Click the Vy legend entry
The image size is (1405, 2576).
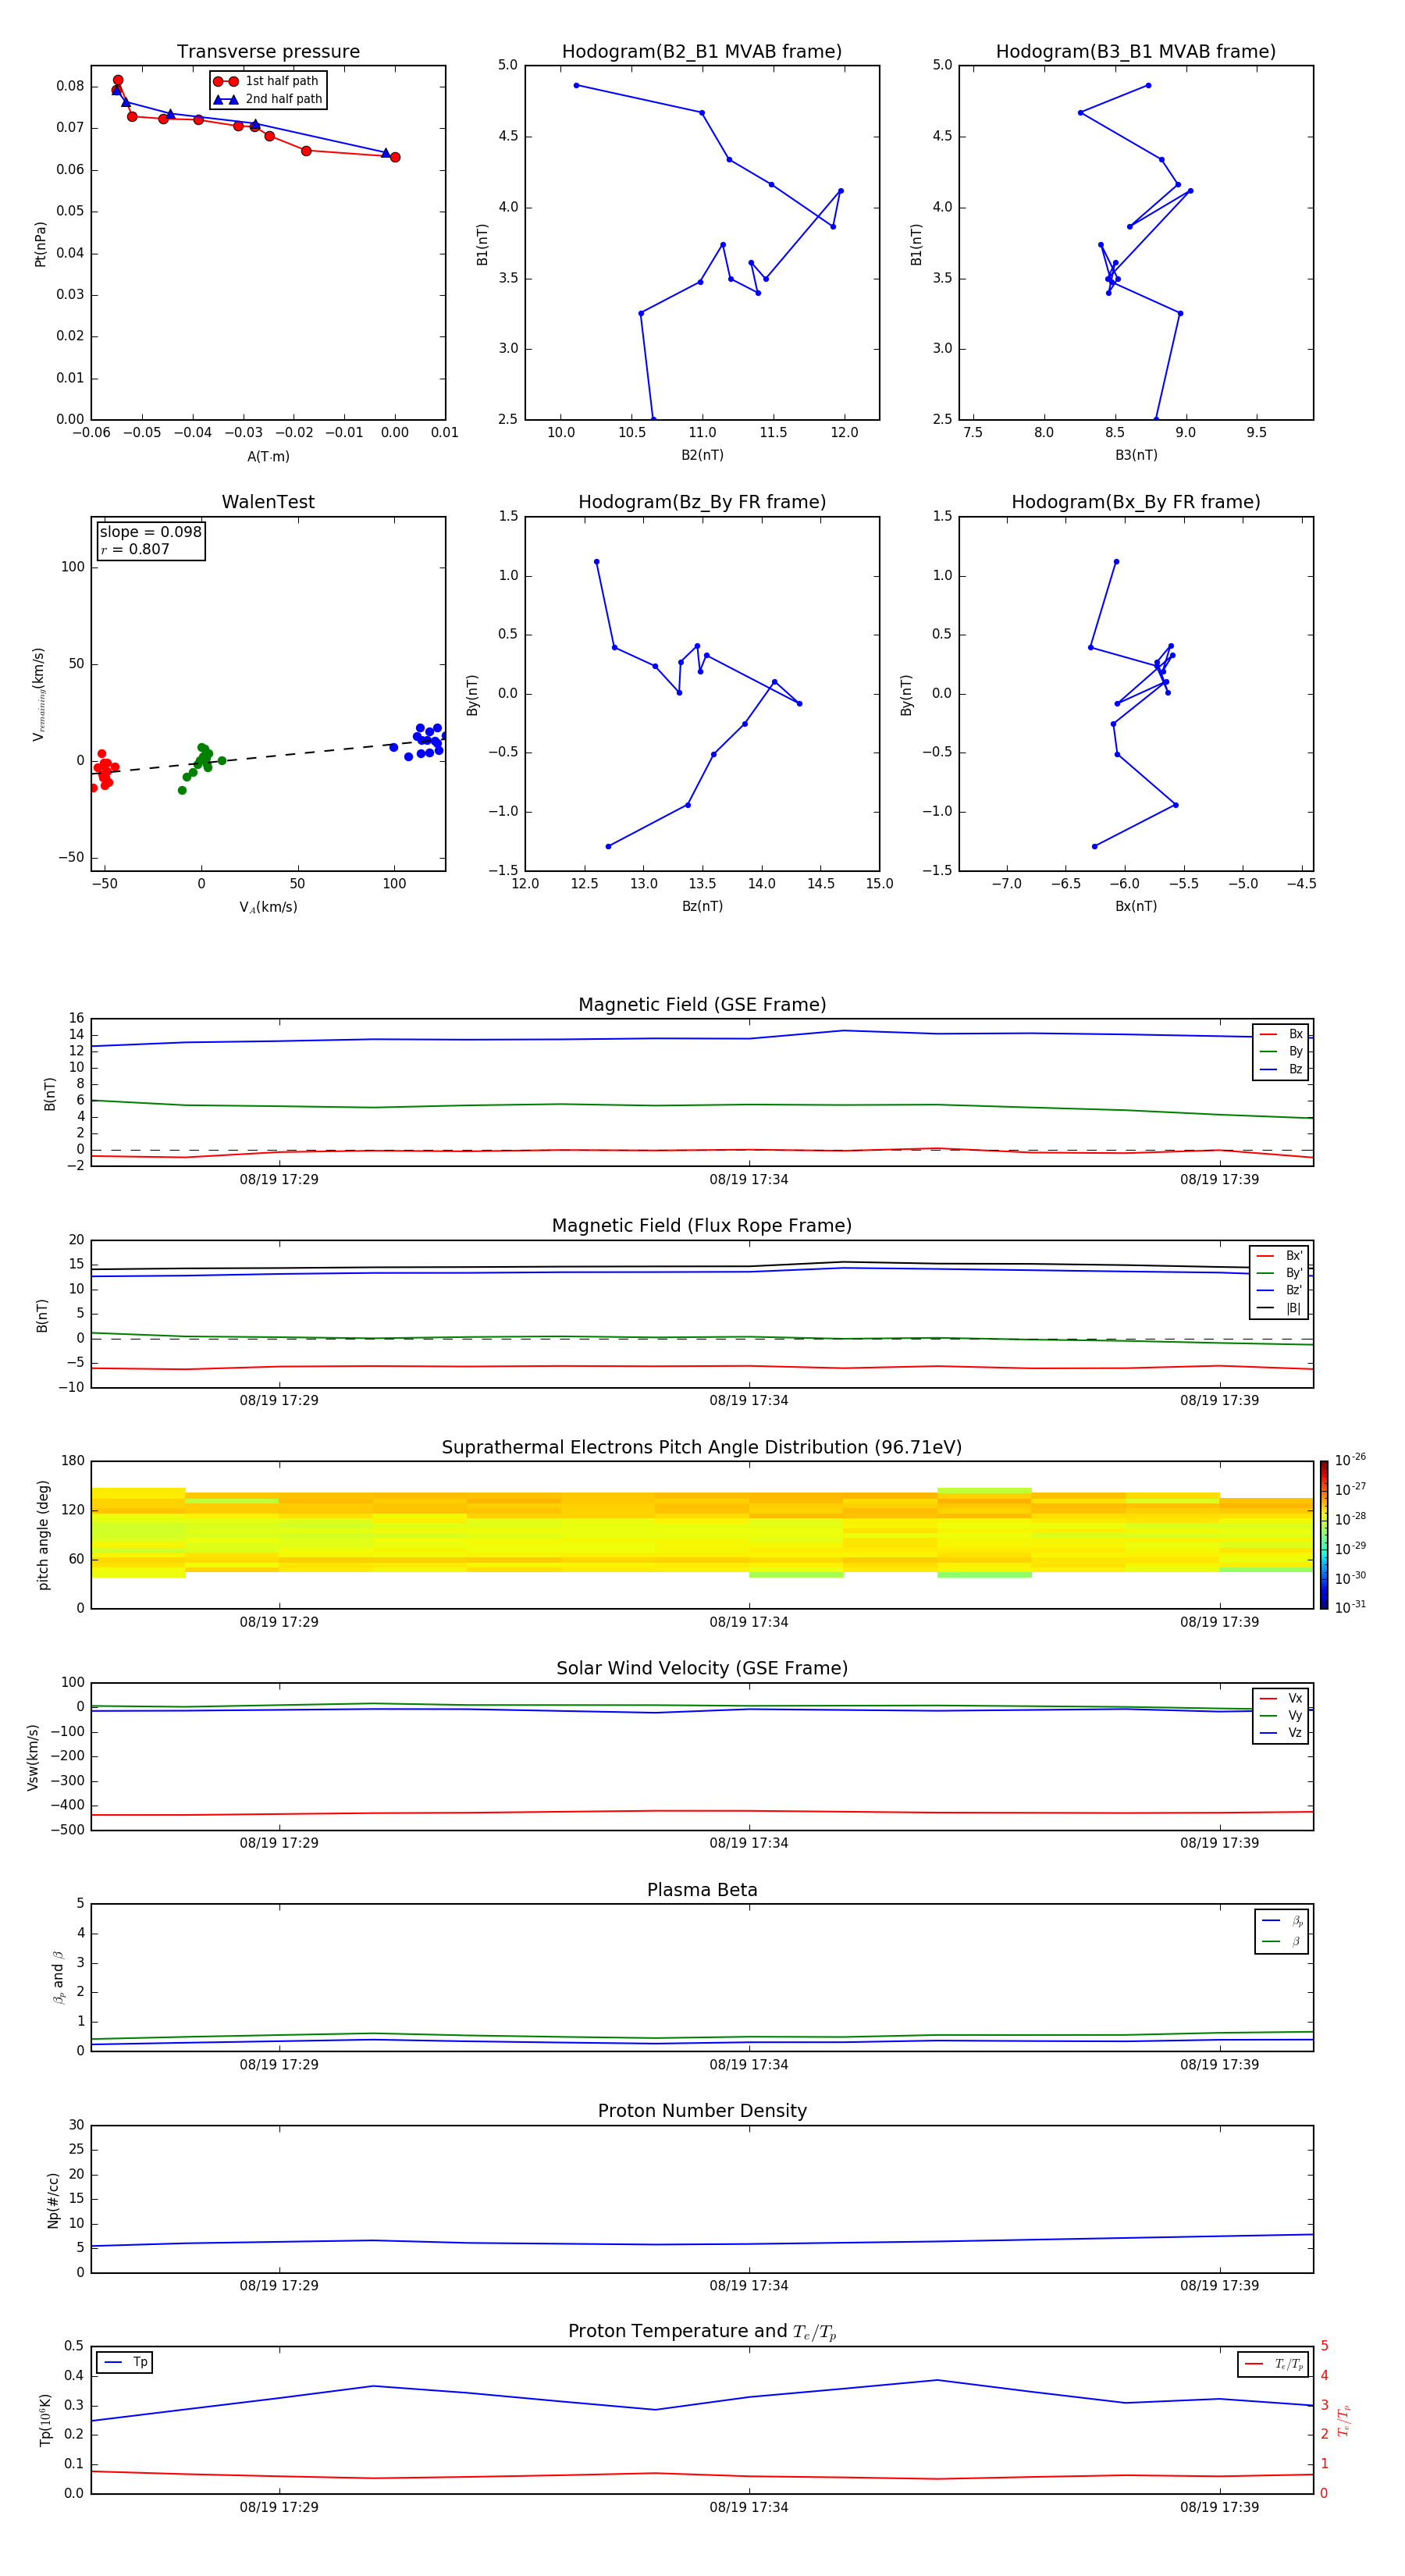(1281, 1715)
